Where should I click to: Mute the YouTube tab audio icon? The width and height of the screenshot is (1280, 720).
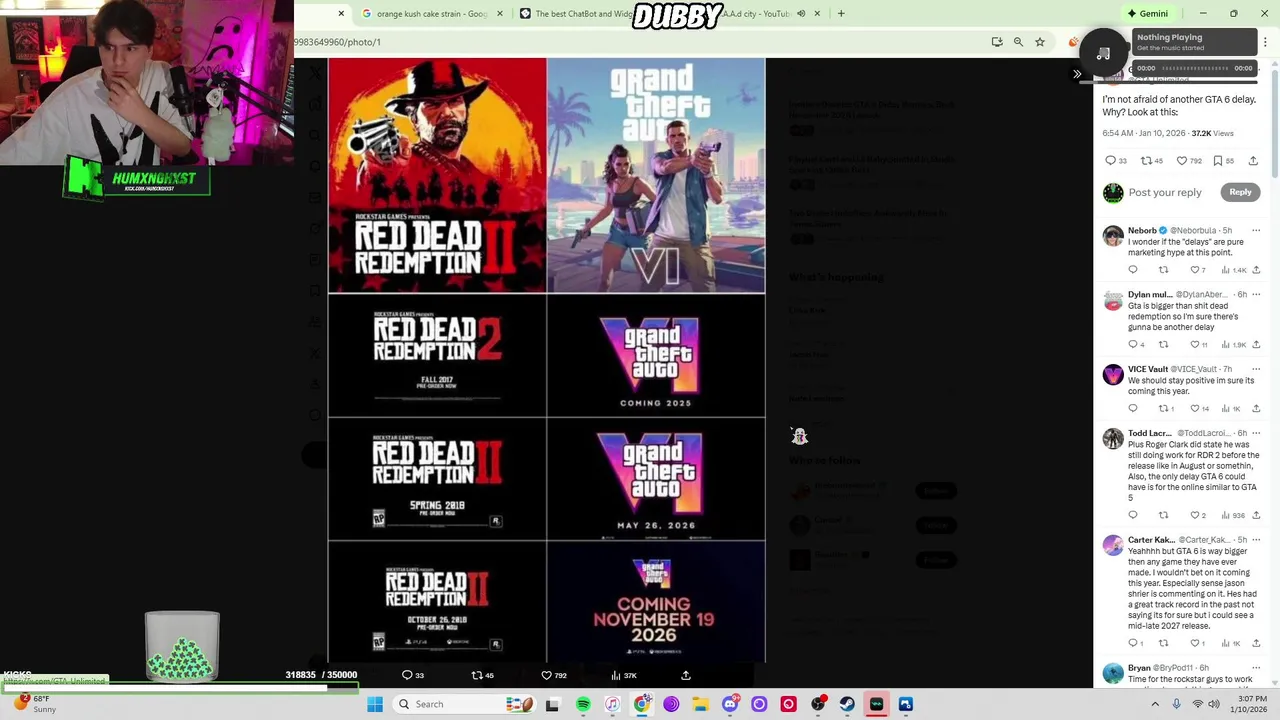801,14
